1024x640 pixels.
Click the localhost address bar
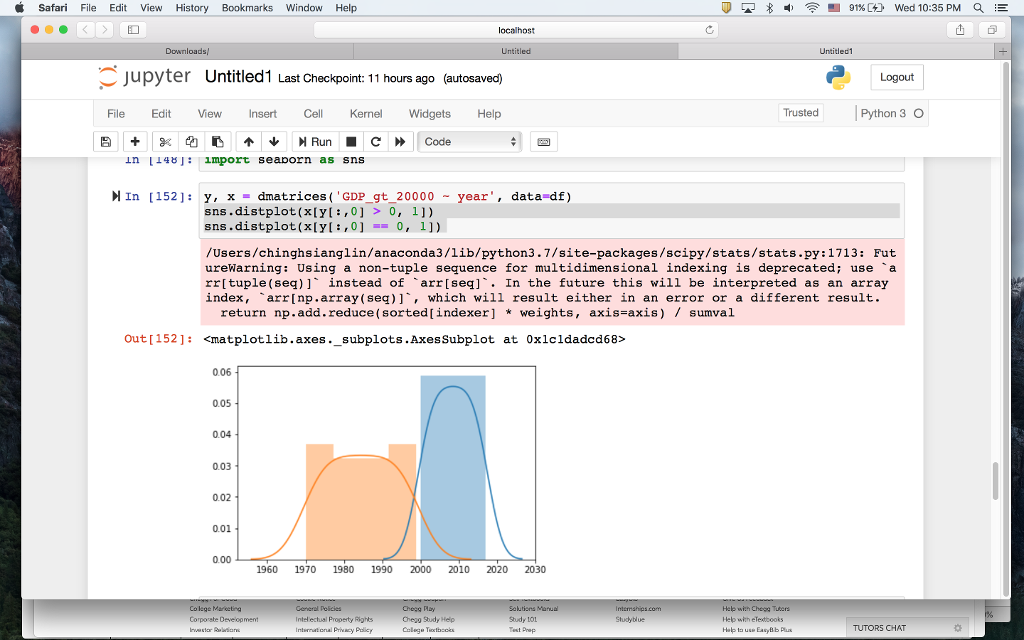516,30
